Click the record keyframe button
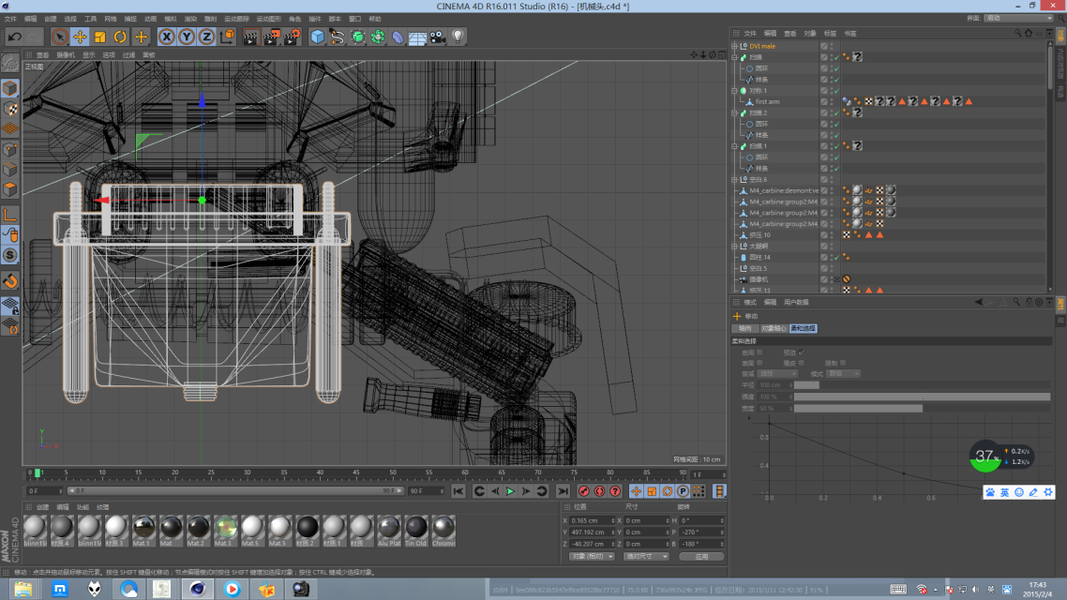Image resolution: width=1067 pixels, height=600 pixels. tap(584, 491)
